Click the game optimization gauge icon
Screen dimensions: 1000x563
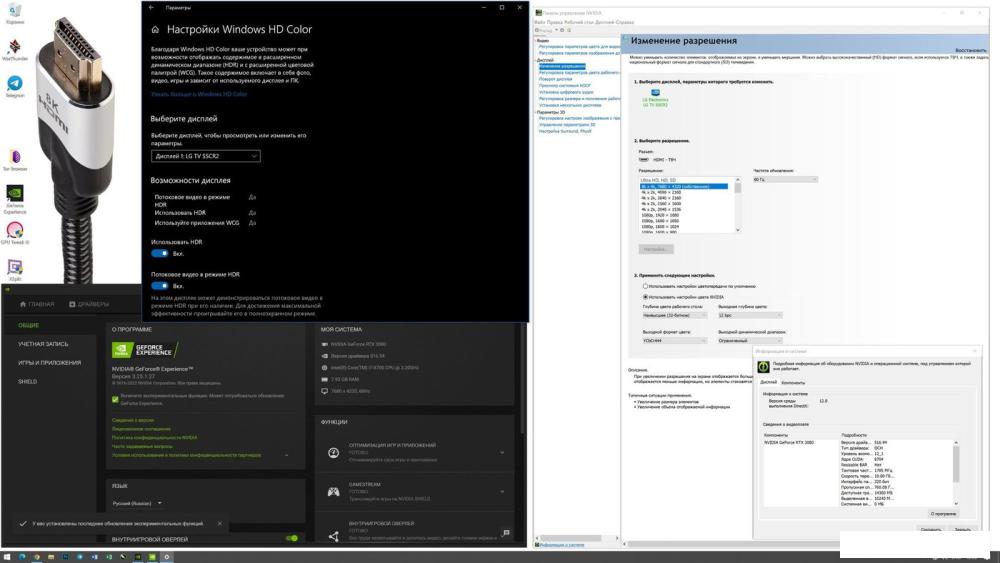[x=334, y=453]
